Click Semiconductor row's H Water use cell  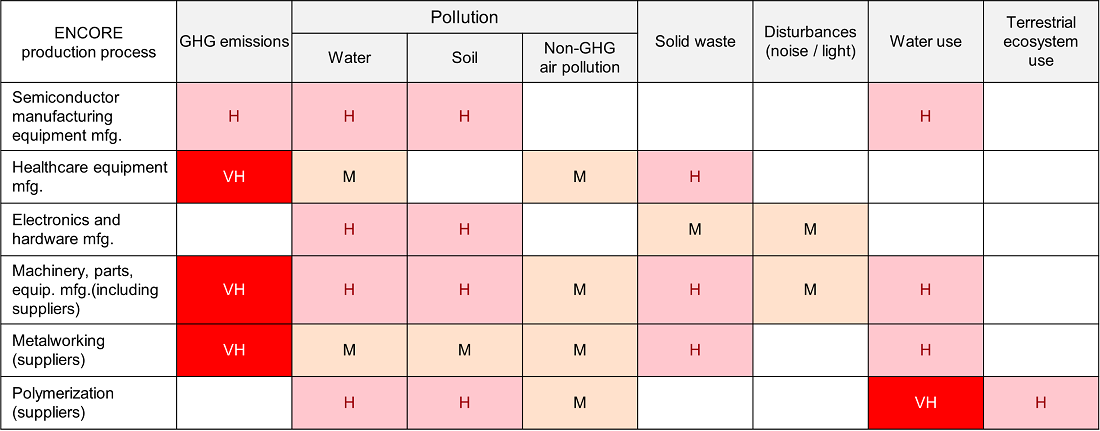click(925, 116)
